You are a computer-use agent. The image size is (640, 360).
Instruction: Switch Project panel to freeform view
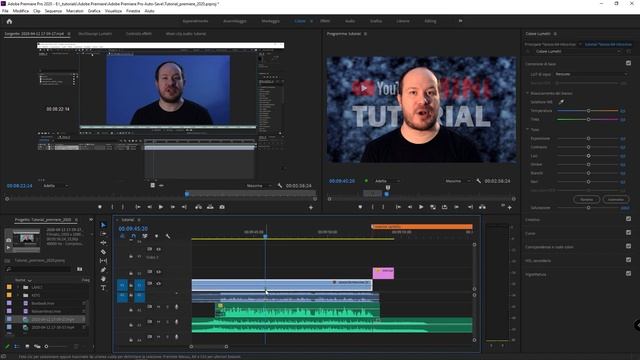37,347
